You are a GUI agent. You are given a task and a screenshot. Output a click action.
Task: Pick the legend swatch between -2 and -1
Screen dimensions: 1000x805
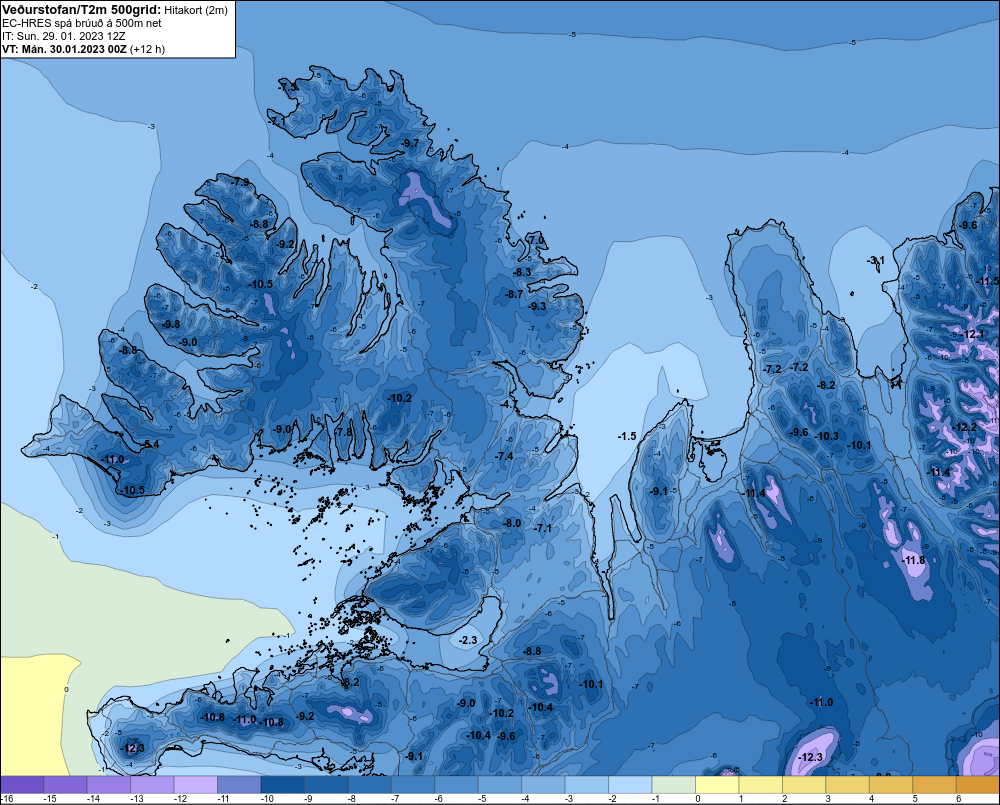pos(630,785)
